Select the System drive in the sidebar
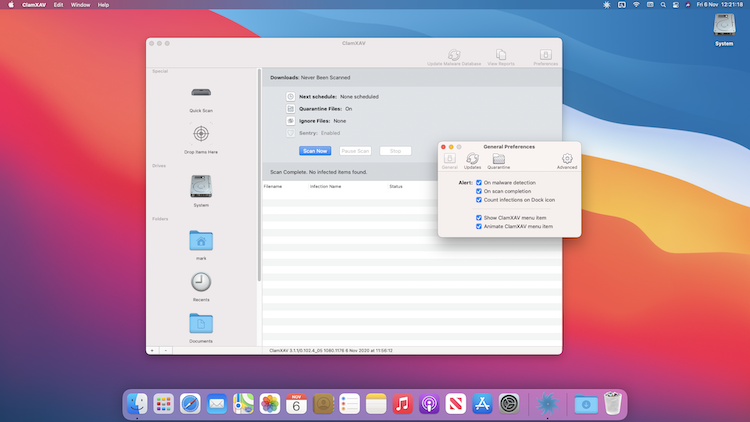750x422 pixels. pos(201,186)
